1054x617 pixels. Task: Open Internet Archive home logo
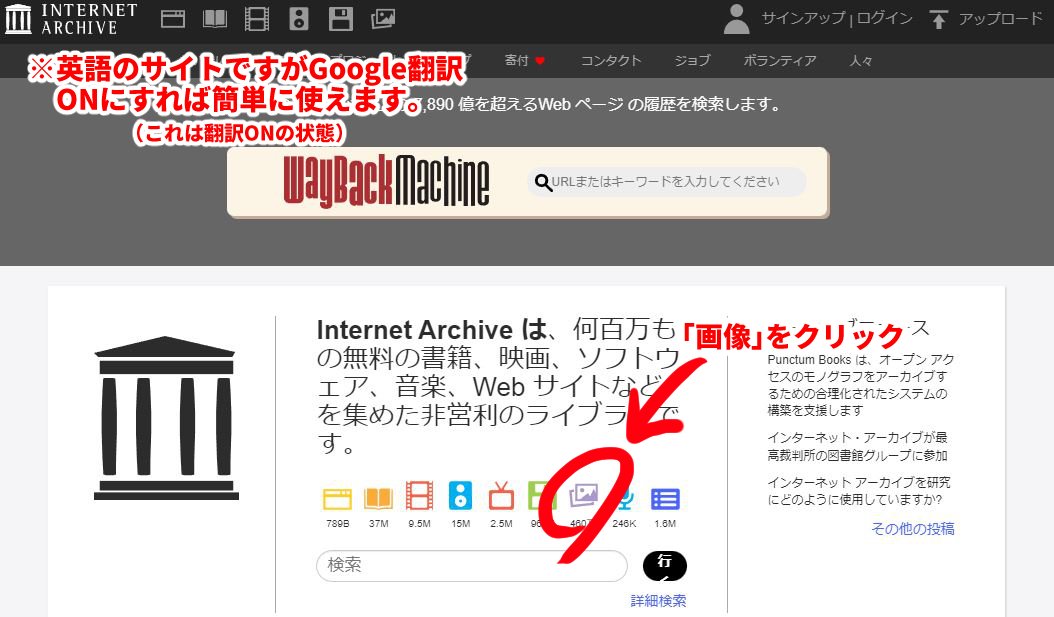71,19
